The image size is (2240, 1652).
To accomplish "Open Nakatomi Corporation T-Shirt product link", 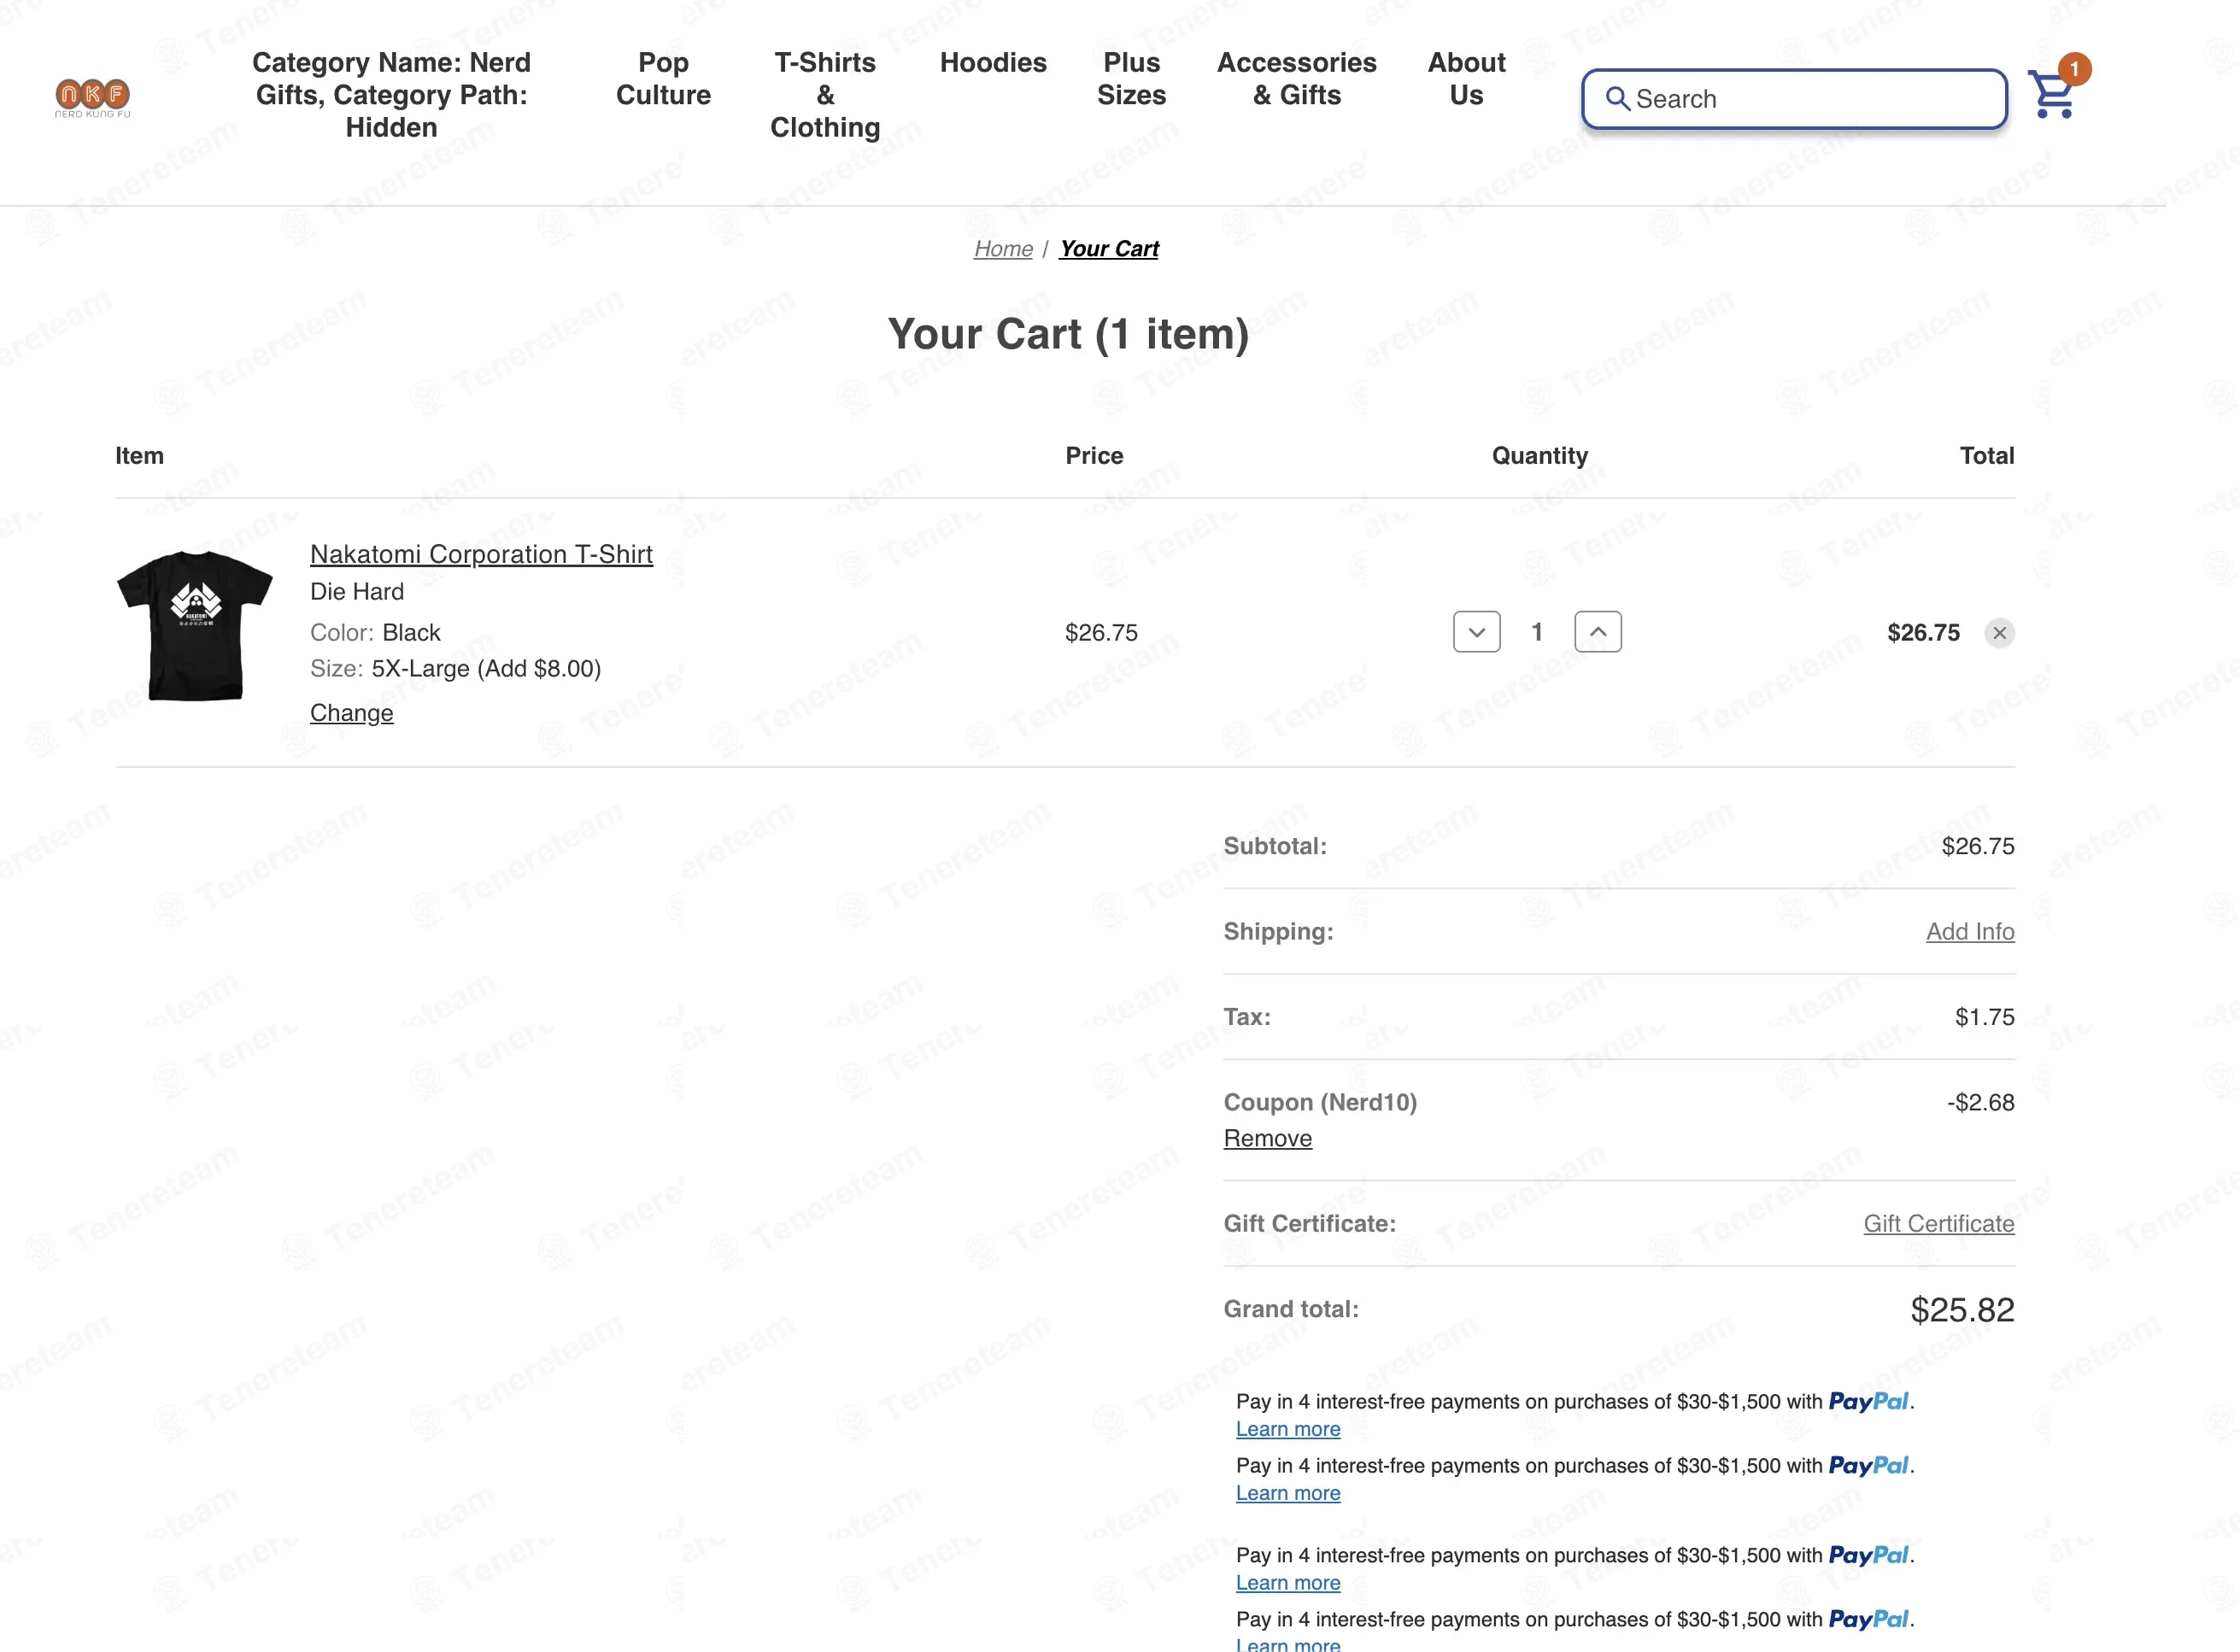I will 481,554.
